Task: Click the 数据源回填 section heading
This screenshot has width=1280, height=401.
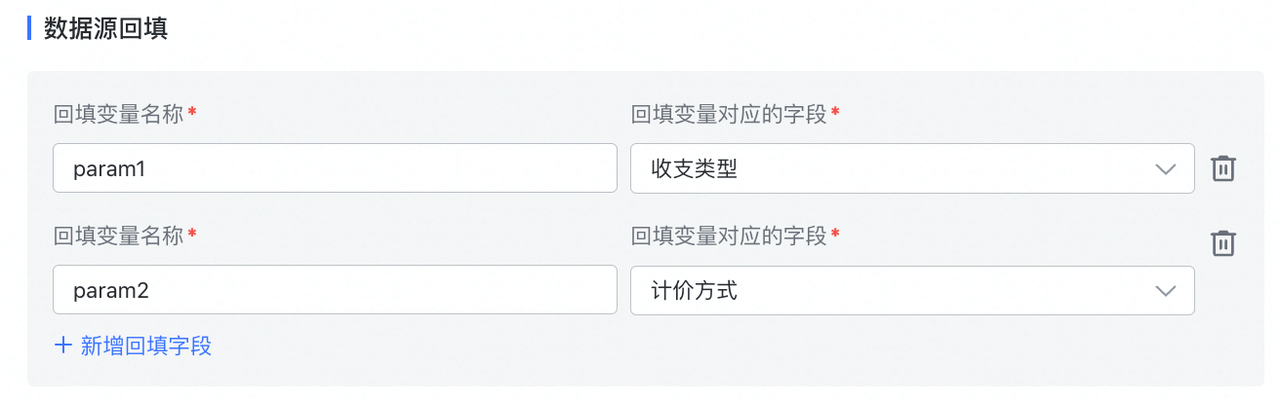Action: tap(105, 28)
